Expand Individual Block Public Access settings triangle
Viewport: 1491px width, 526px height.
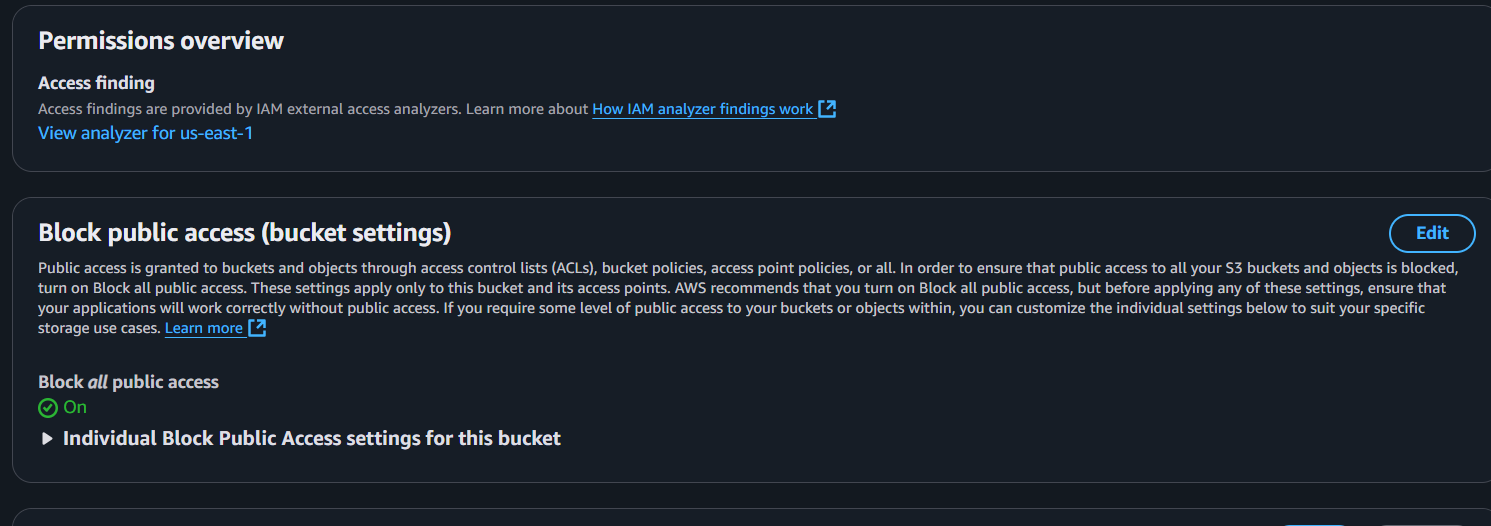tap(47, 439)
